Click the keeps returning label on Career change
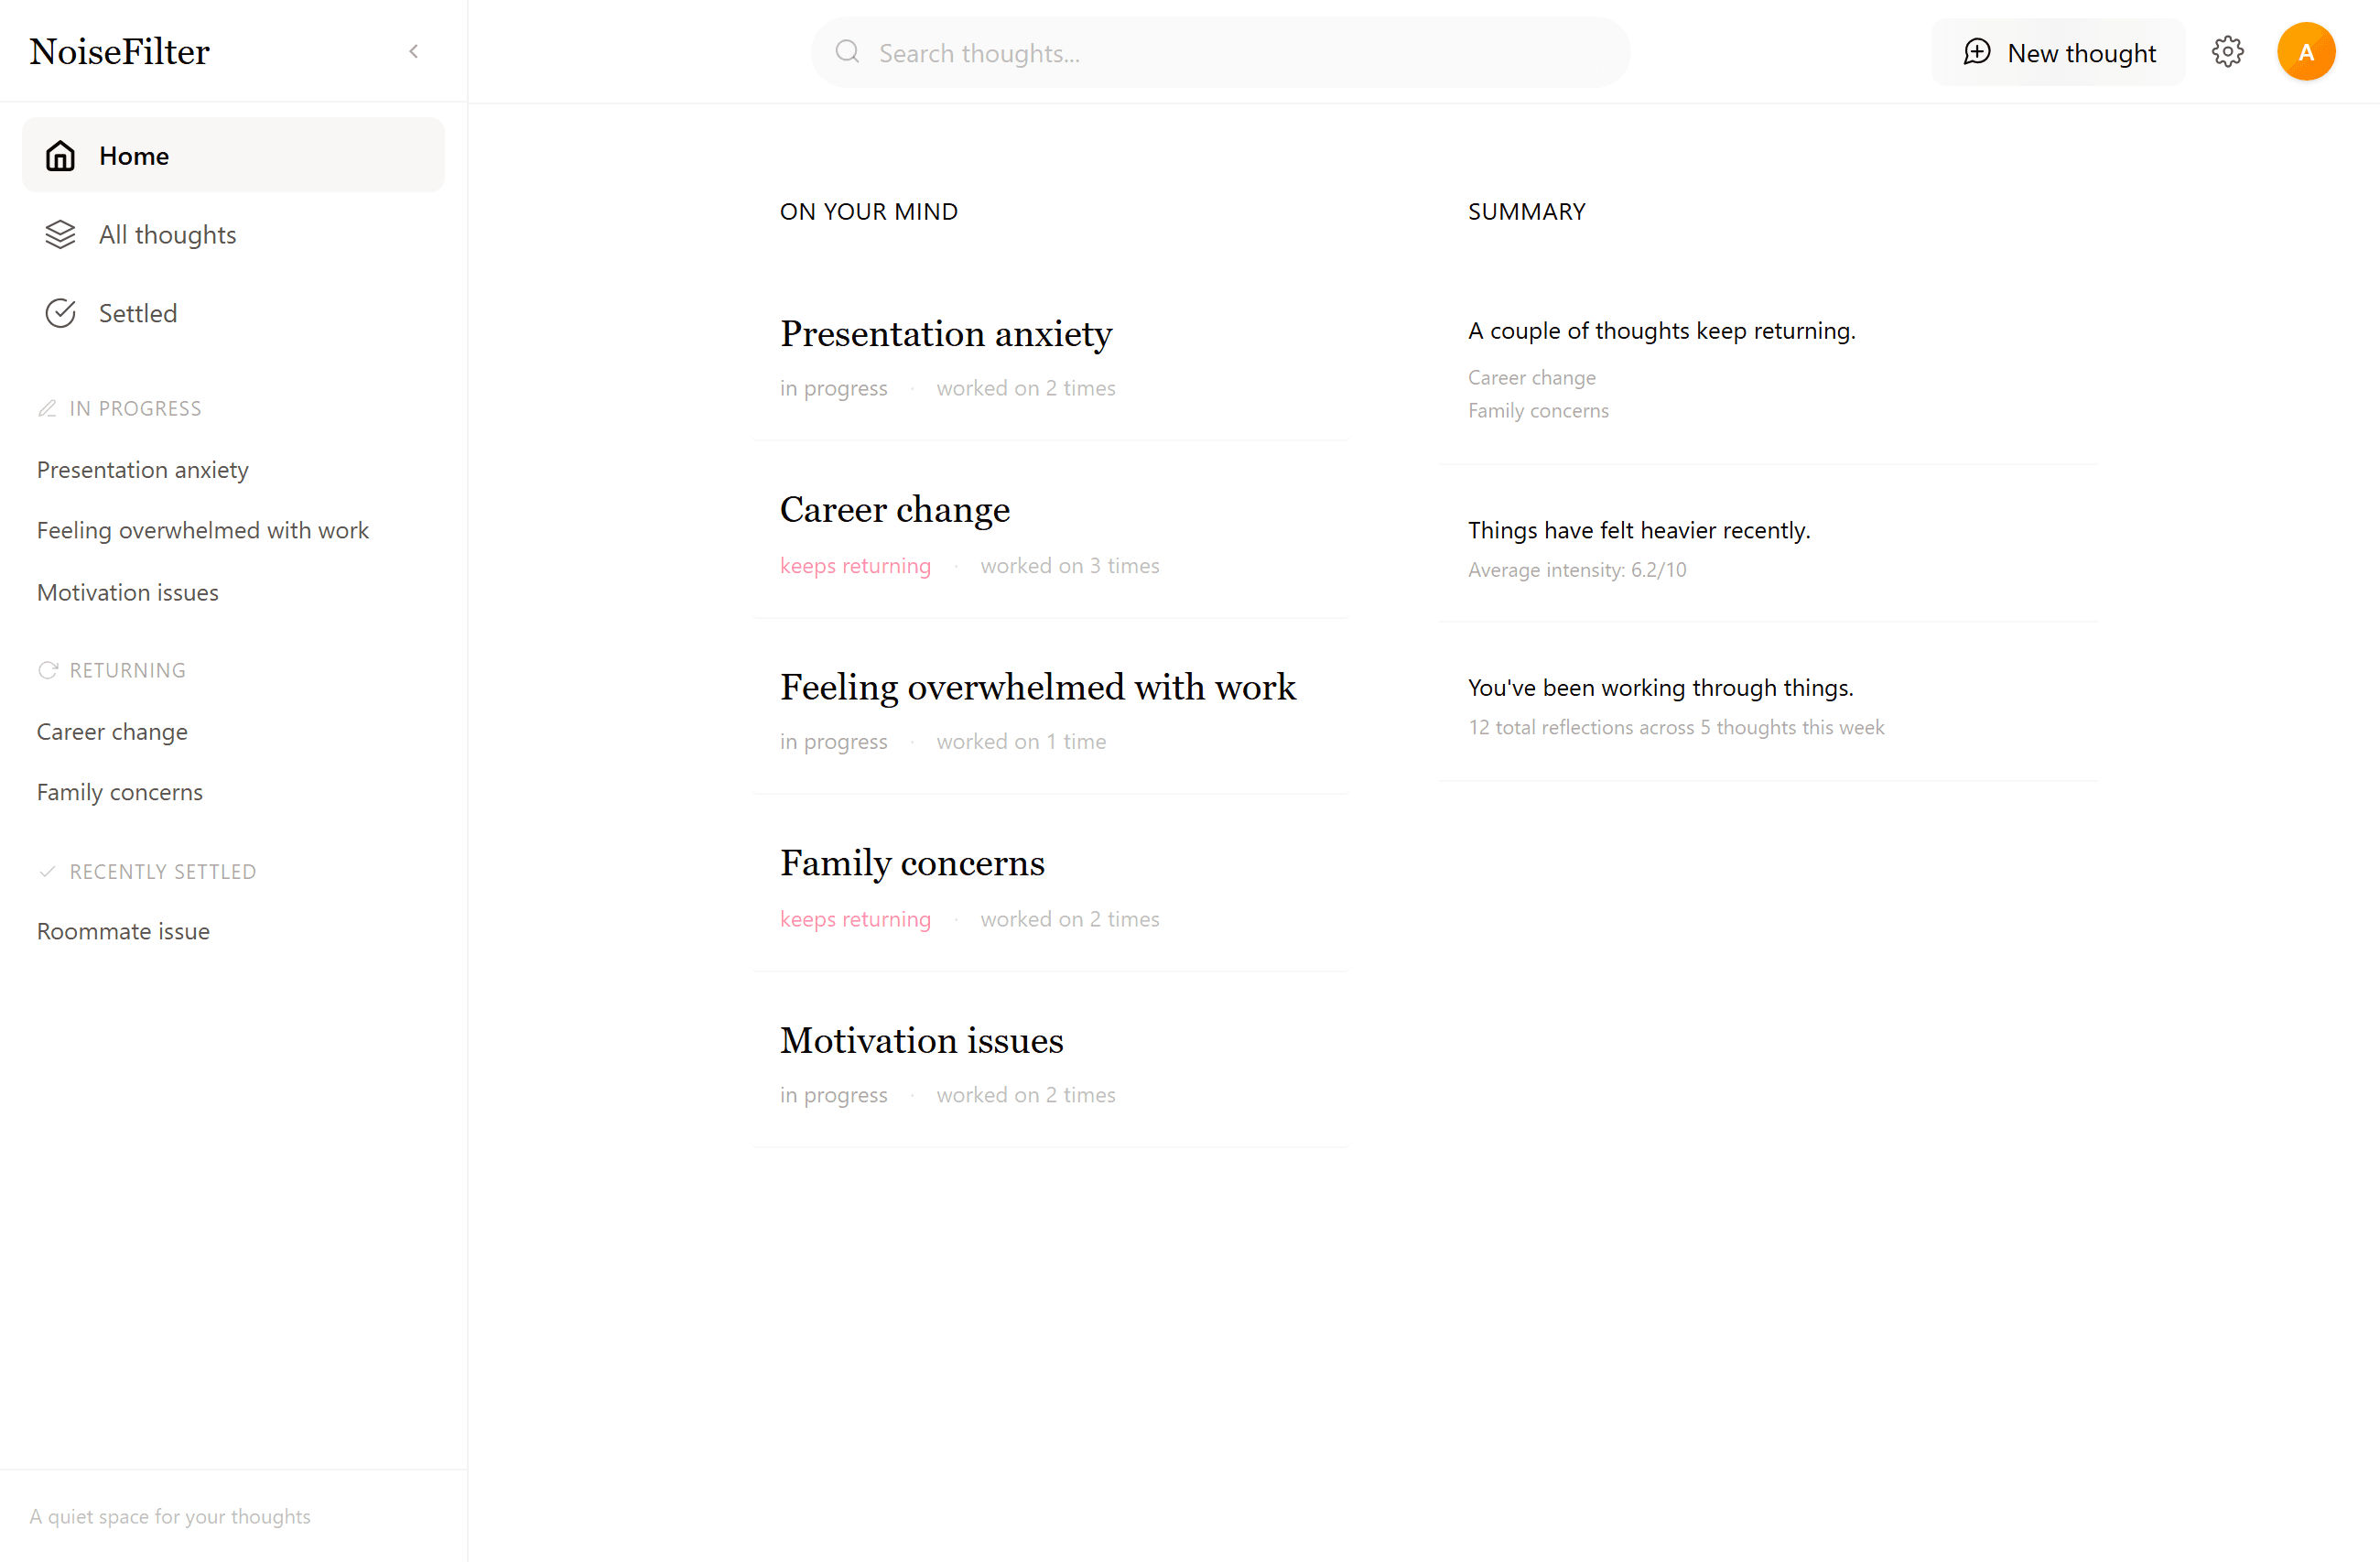The image size is (2380, 1562). [855, 565]
